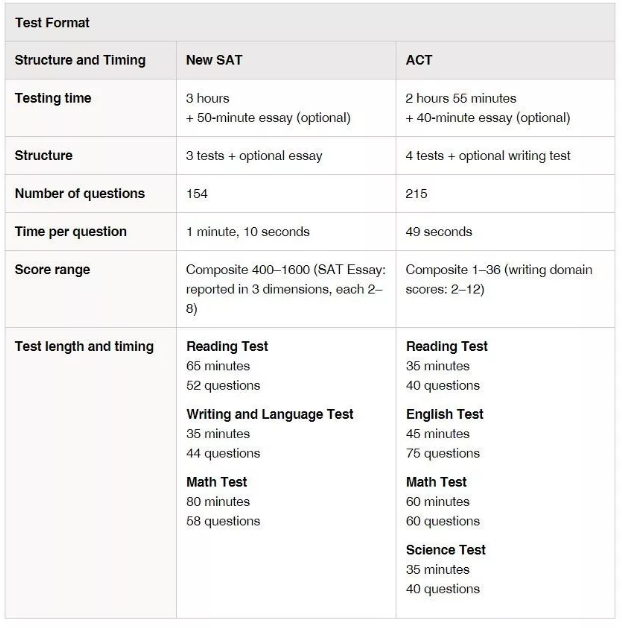The width and height of the screenshot is (622, 628).
Task: Click the SAT '3 hours' testing time
Action: point(208,98)
